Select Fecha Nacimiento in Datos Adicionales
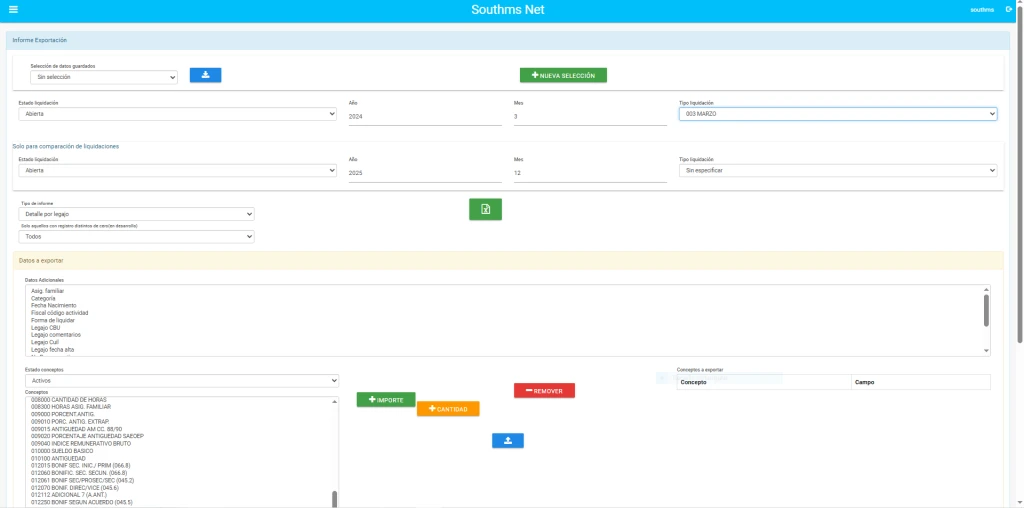The height and width of the screenshot is (508, 1024). [54, 306]
